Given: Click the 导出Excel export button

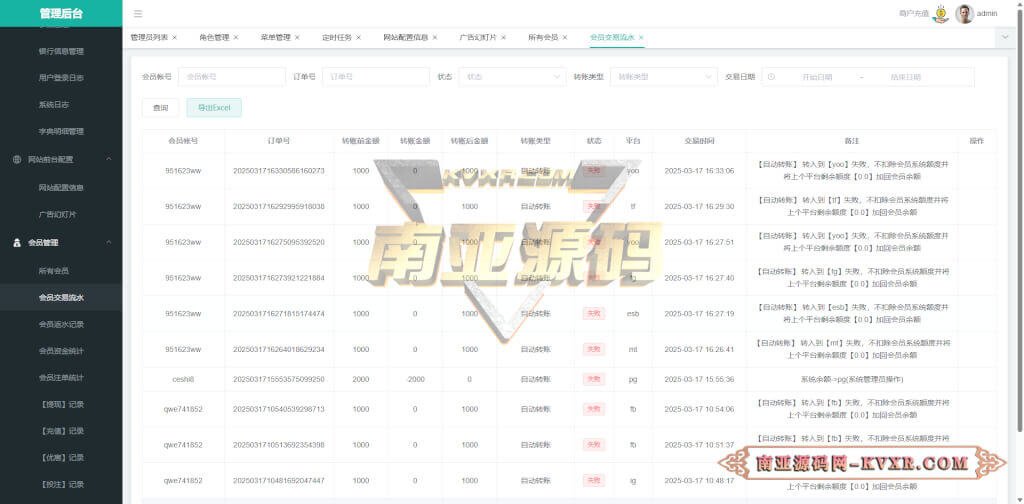Looking at the screenshot, I should click(x=214, y=108).
